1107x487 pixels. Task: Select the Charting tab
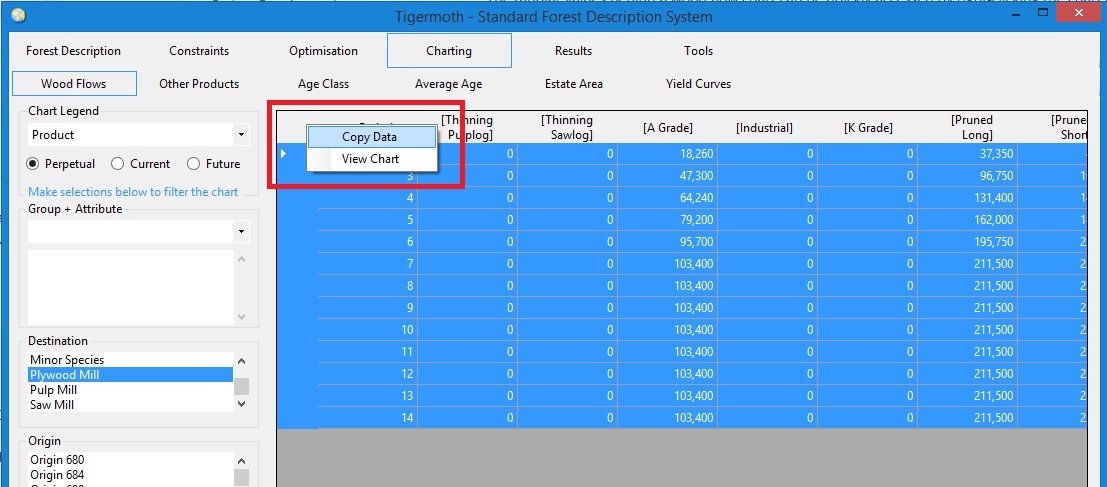[x=449, y=51]
